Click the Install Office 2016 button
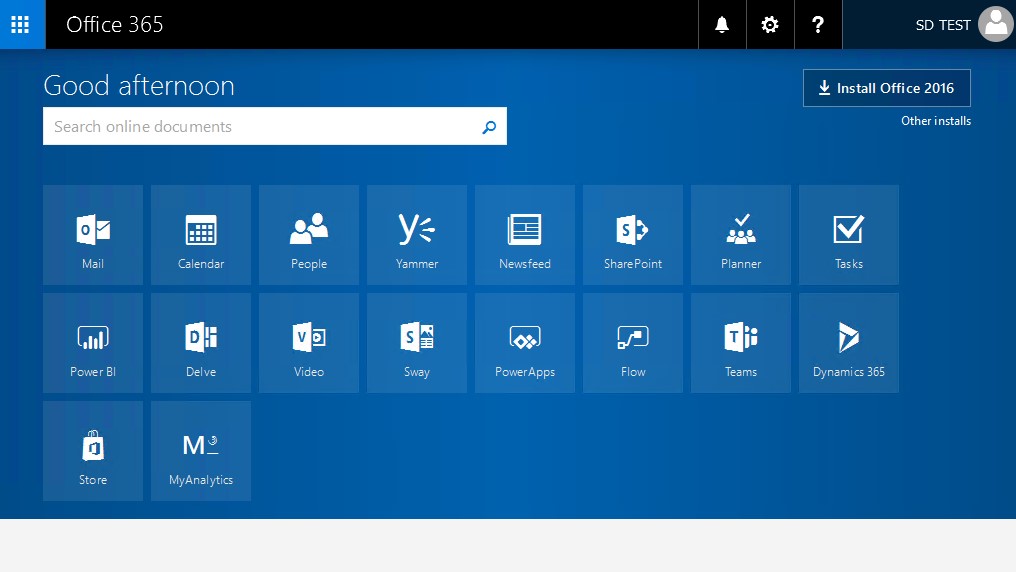 tap(886, 88)
